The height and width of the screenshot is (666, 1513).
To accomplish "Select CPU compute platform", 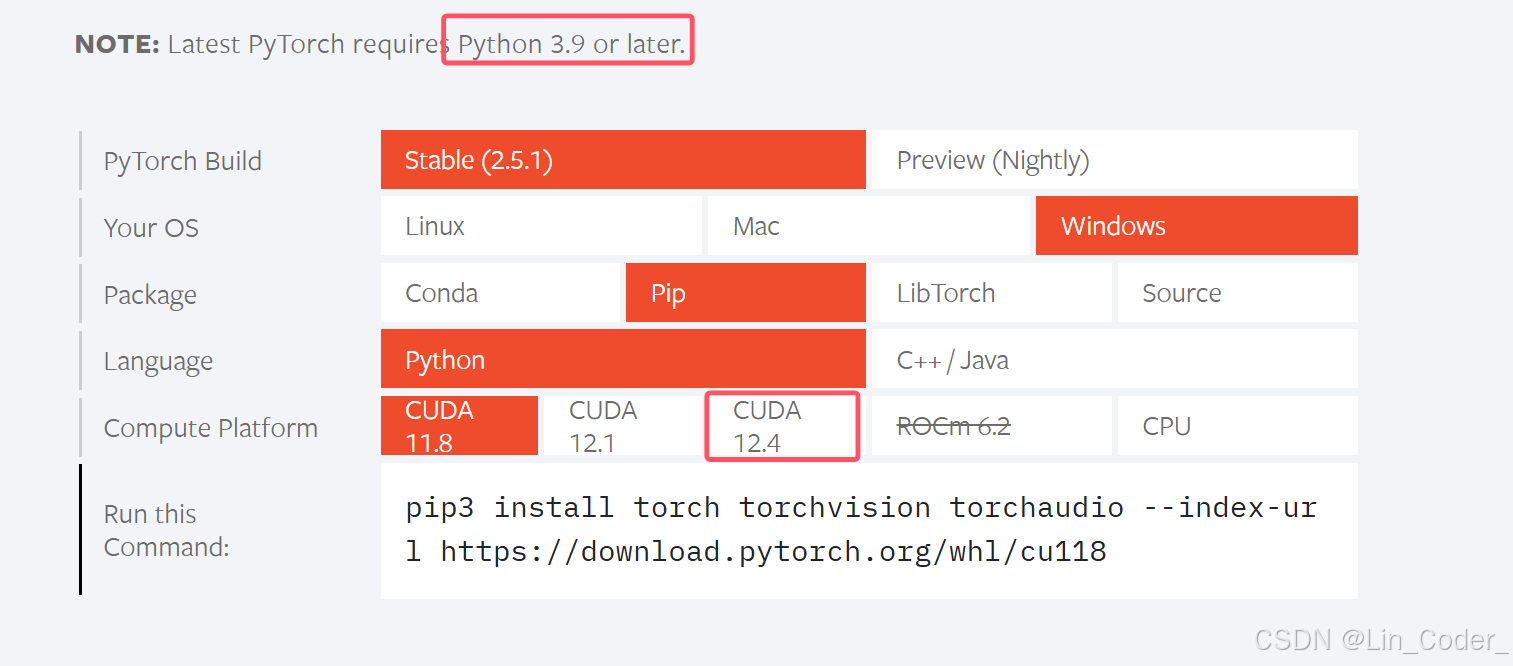I will pyautogui.click(x=1238, y=426).
